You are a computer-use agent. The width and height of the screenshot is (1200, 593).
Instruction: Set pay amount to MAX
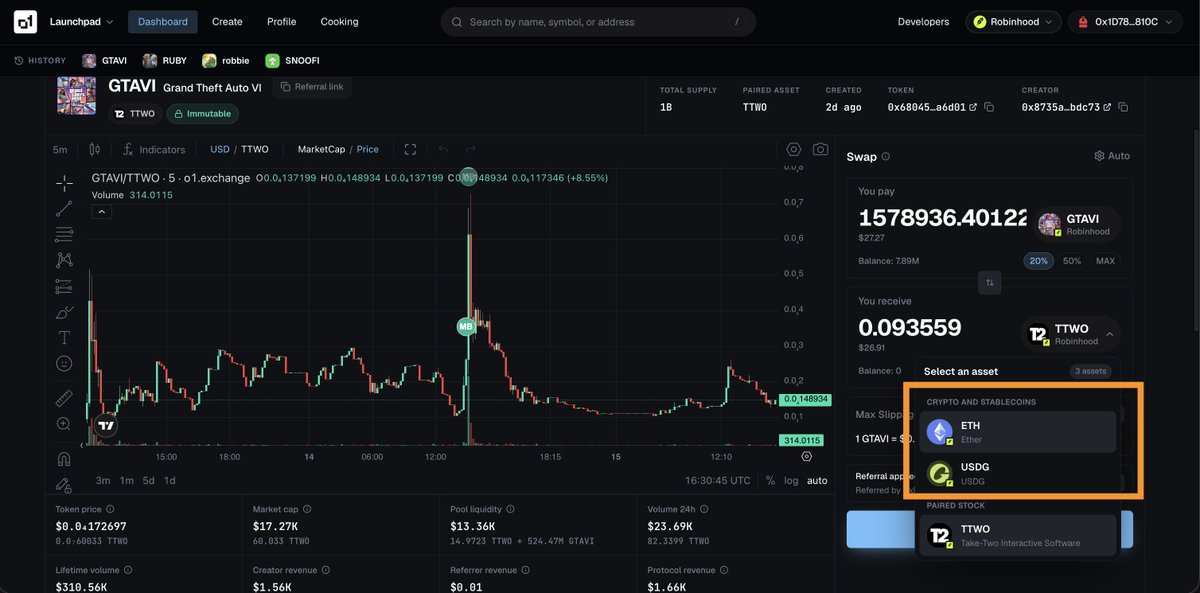coord(1105,261)
